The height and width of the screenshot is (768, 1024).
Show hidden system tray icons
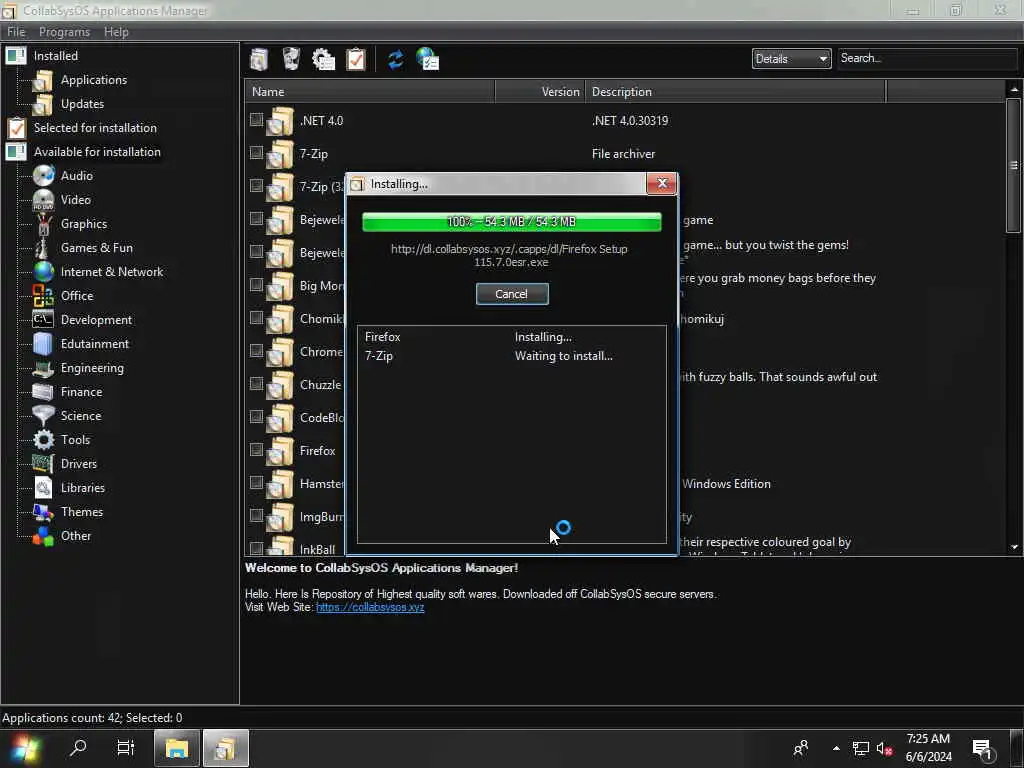(836, 748)
